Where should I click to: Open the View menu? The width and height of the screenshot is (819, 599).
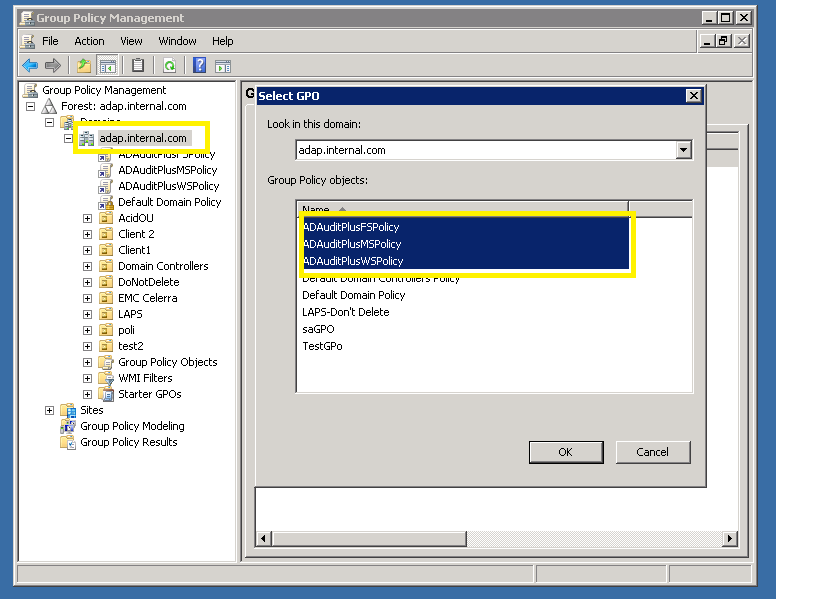pos(131,41)
